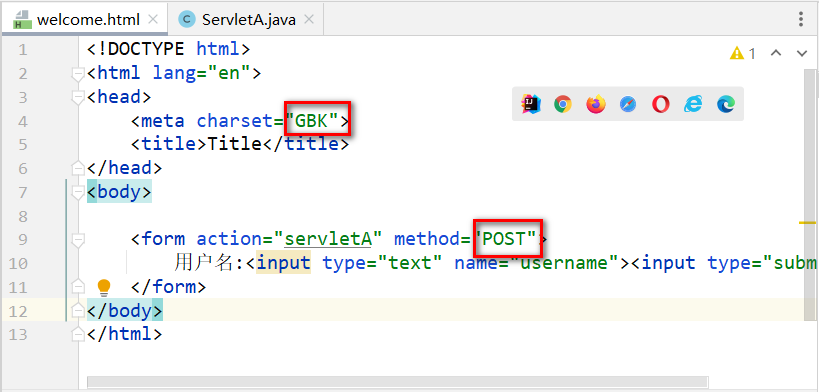Click the yellow light bulb intention icon
The width and height of the screenshot is (819, 392).
(104, 287)
